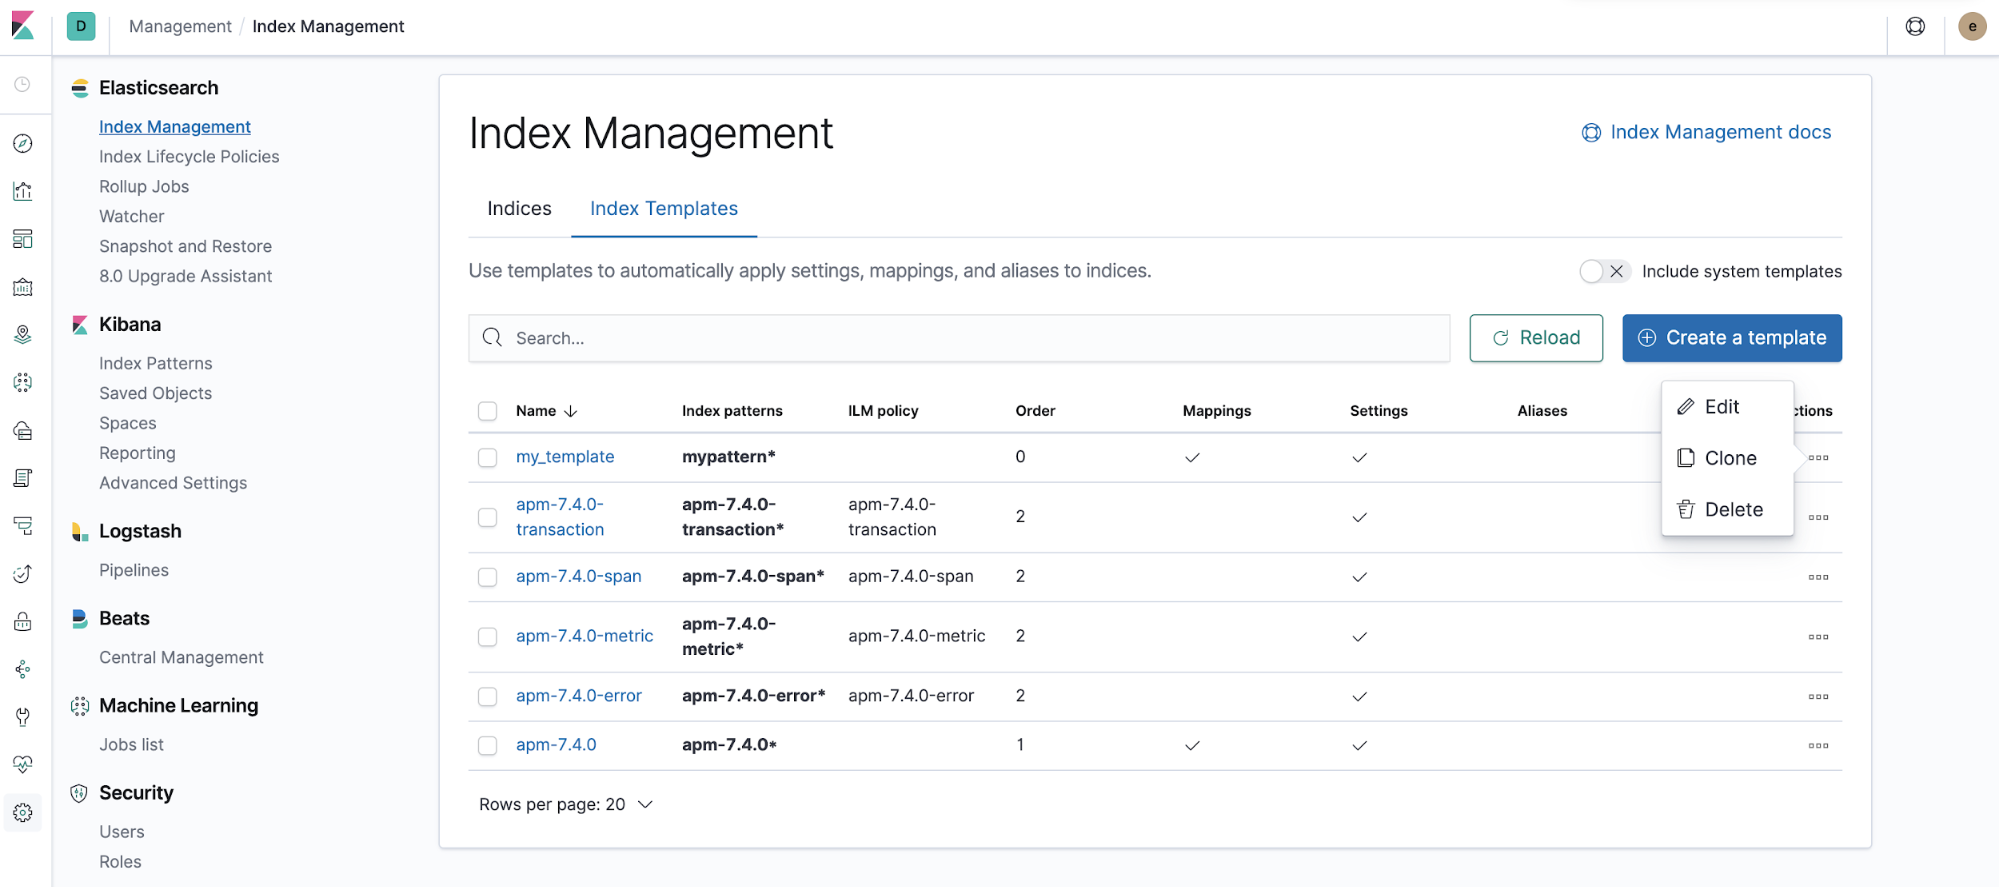
Task: Open 8.0 Upgrade Assistant in sidebar
Action: point(185,276)
